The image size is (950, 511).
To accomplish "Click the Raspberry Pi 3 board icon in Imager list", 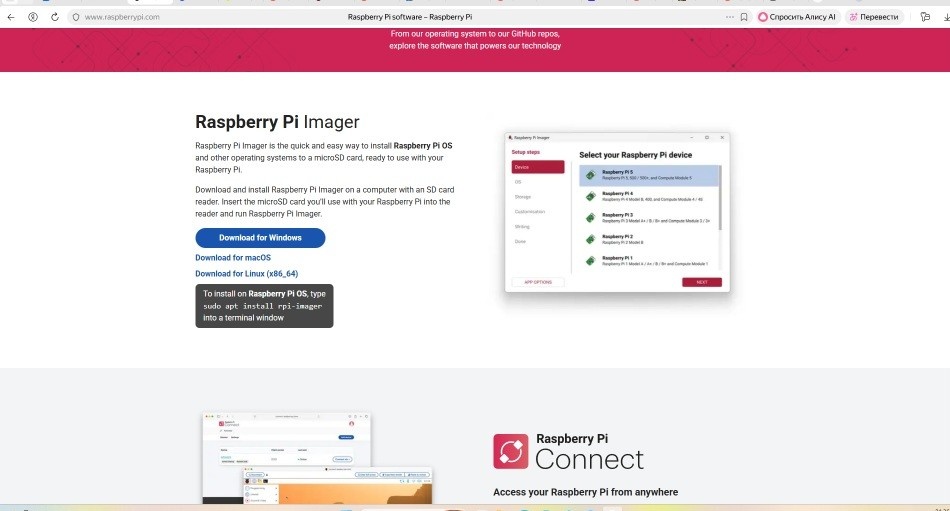I will pyautogui.click(x=591, y=218).
